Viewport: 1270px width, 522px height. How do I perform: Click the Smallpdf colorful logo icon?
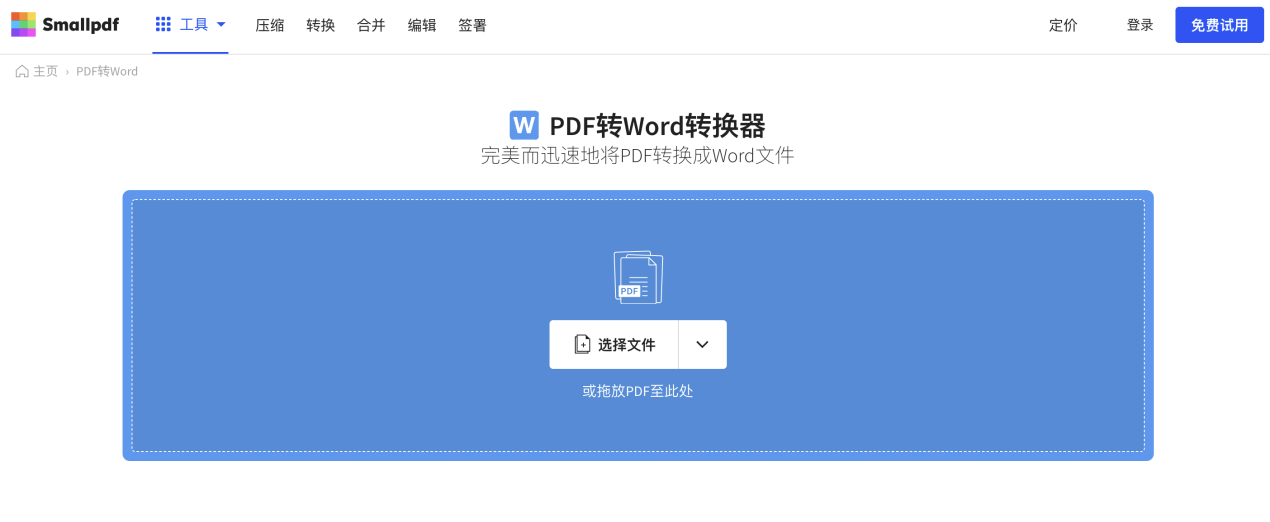click(24, 25)
